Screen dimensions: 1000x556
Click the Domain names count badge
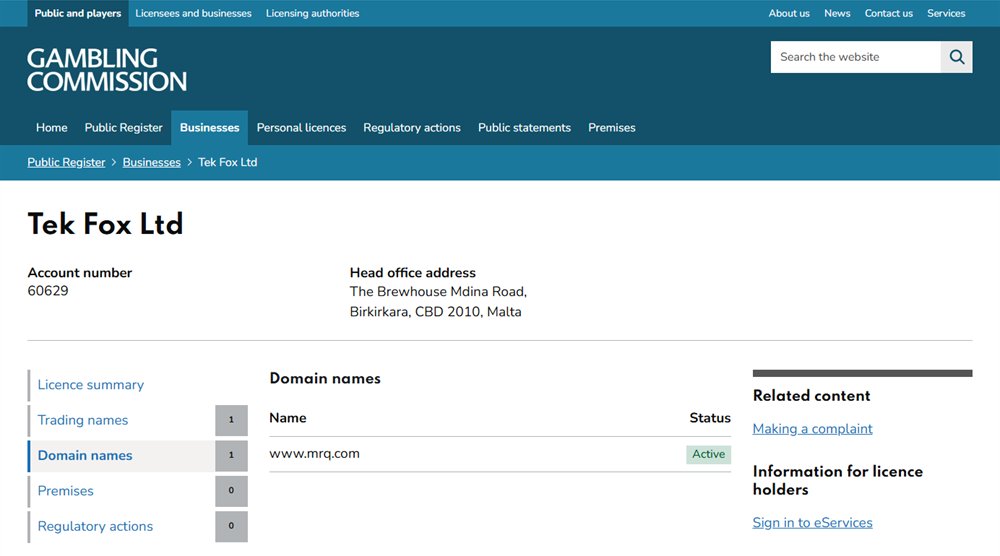(231, 455)
